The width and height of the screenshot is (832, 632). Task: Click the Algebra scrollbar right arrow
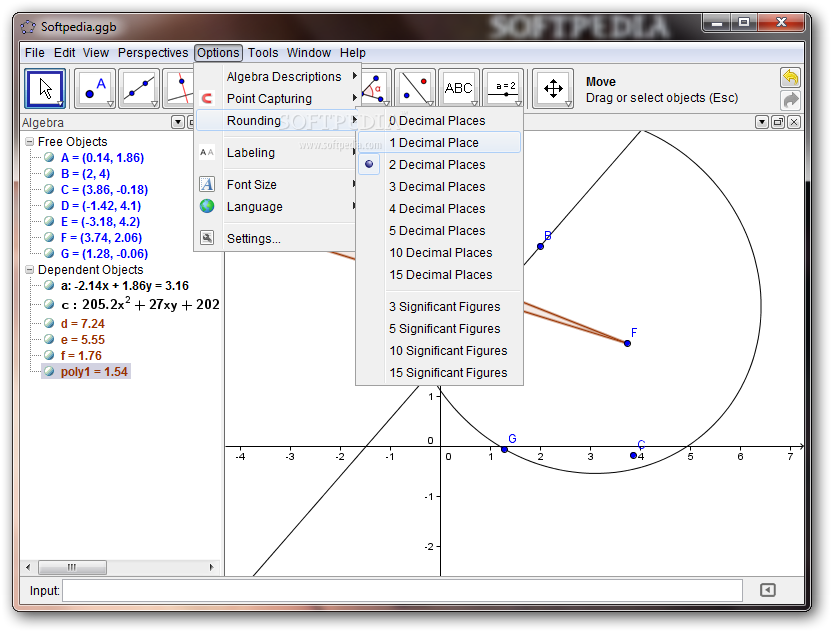211,567
